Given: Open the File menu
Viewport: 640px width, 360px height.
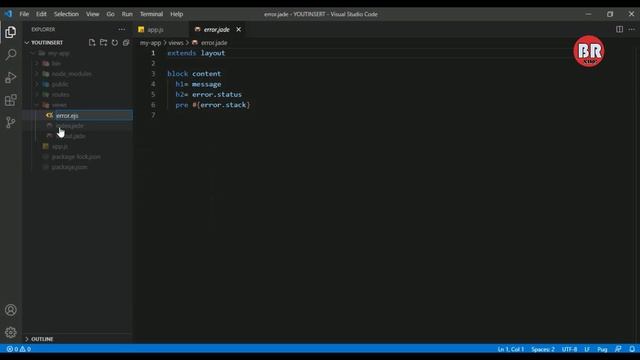Looking at the screenshot, I should pos(24,14).
